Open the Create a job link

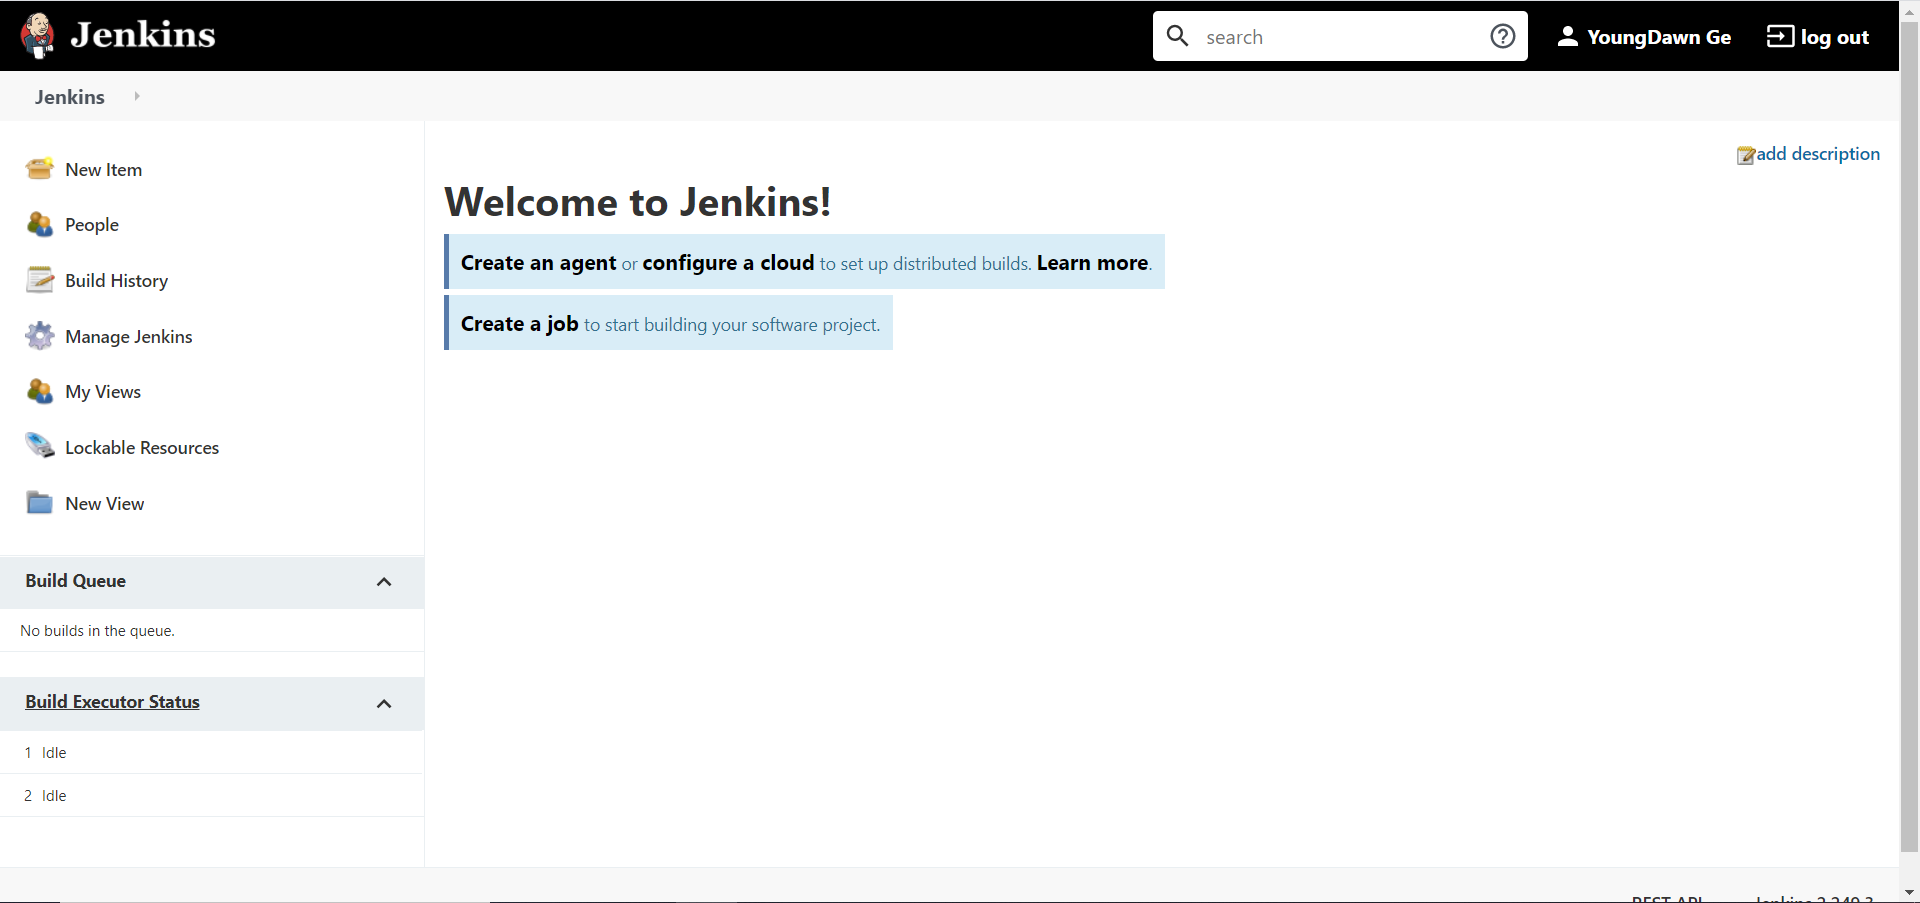pyautogui.click(x=519, y=323)
